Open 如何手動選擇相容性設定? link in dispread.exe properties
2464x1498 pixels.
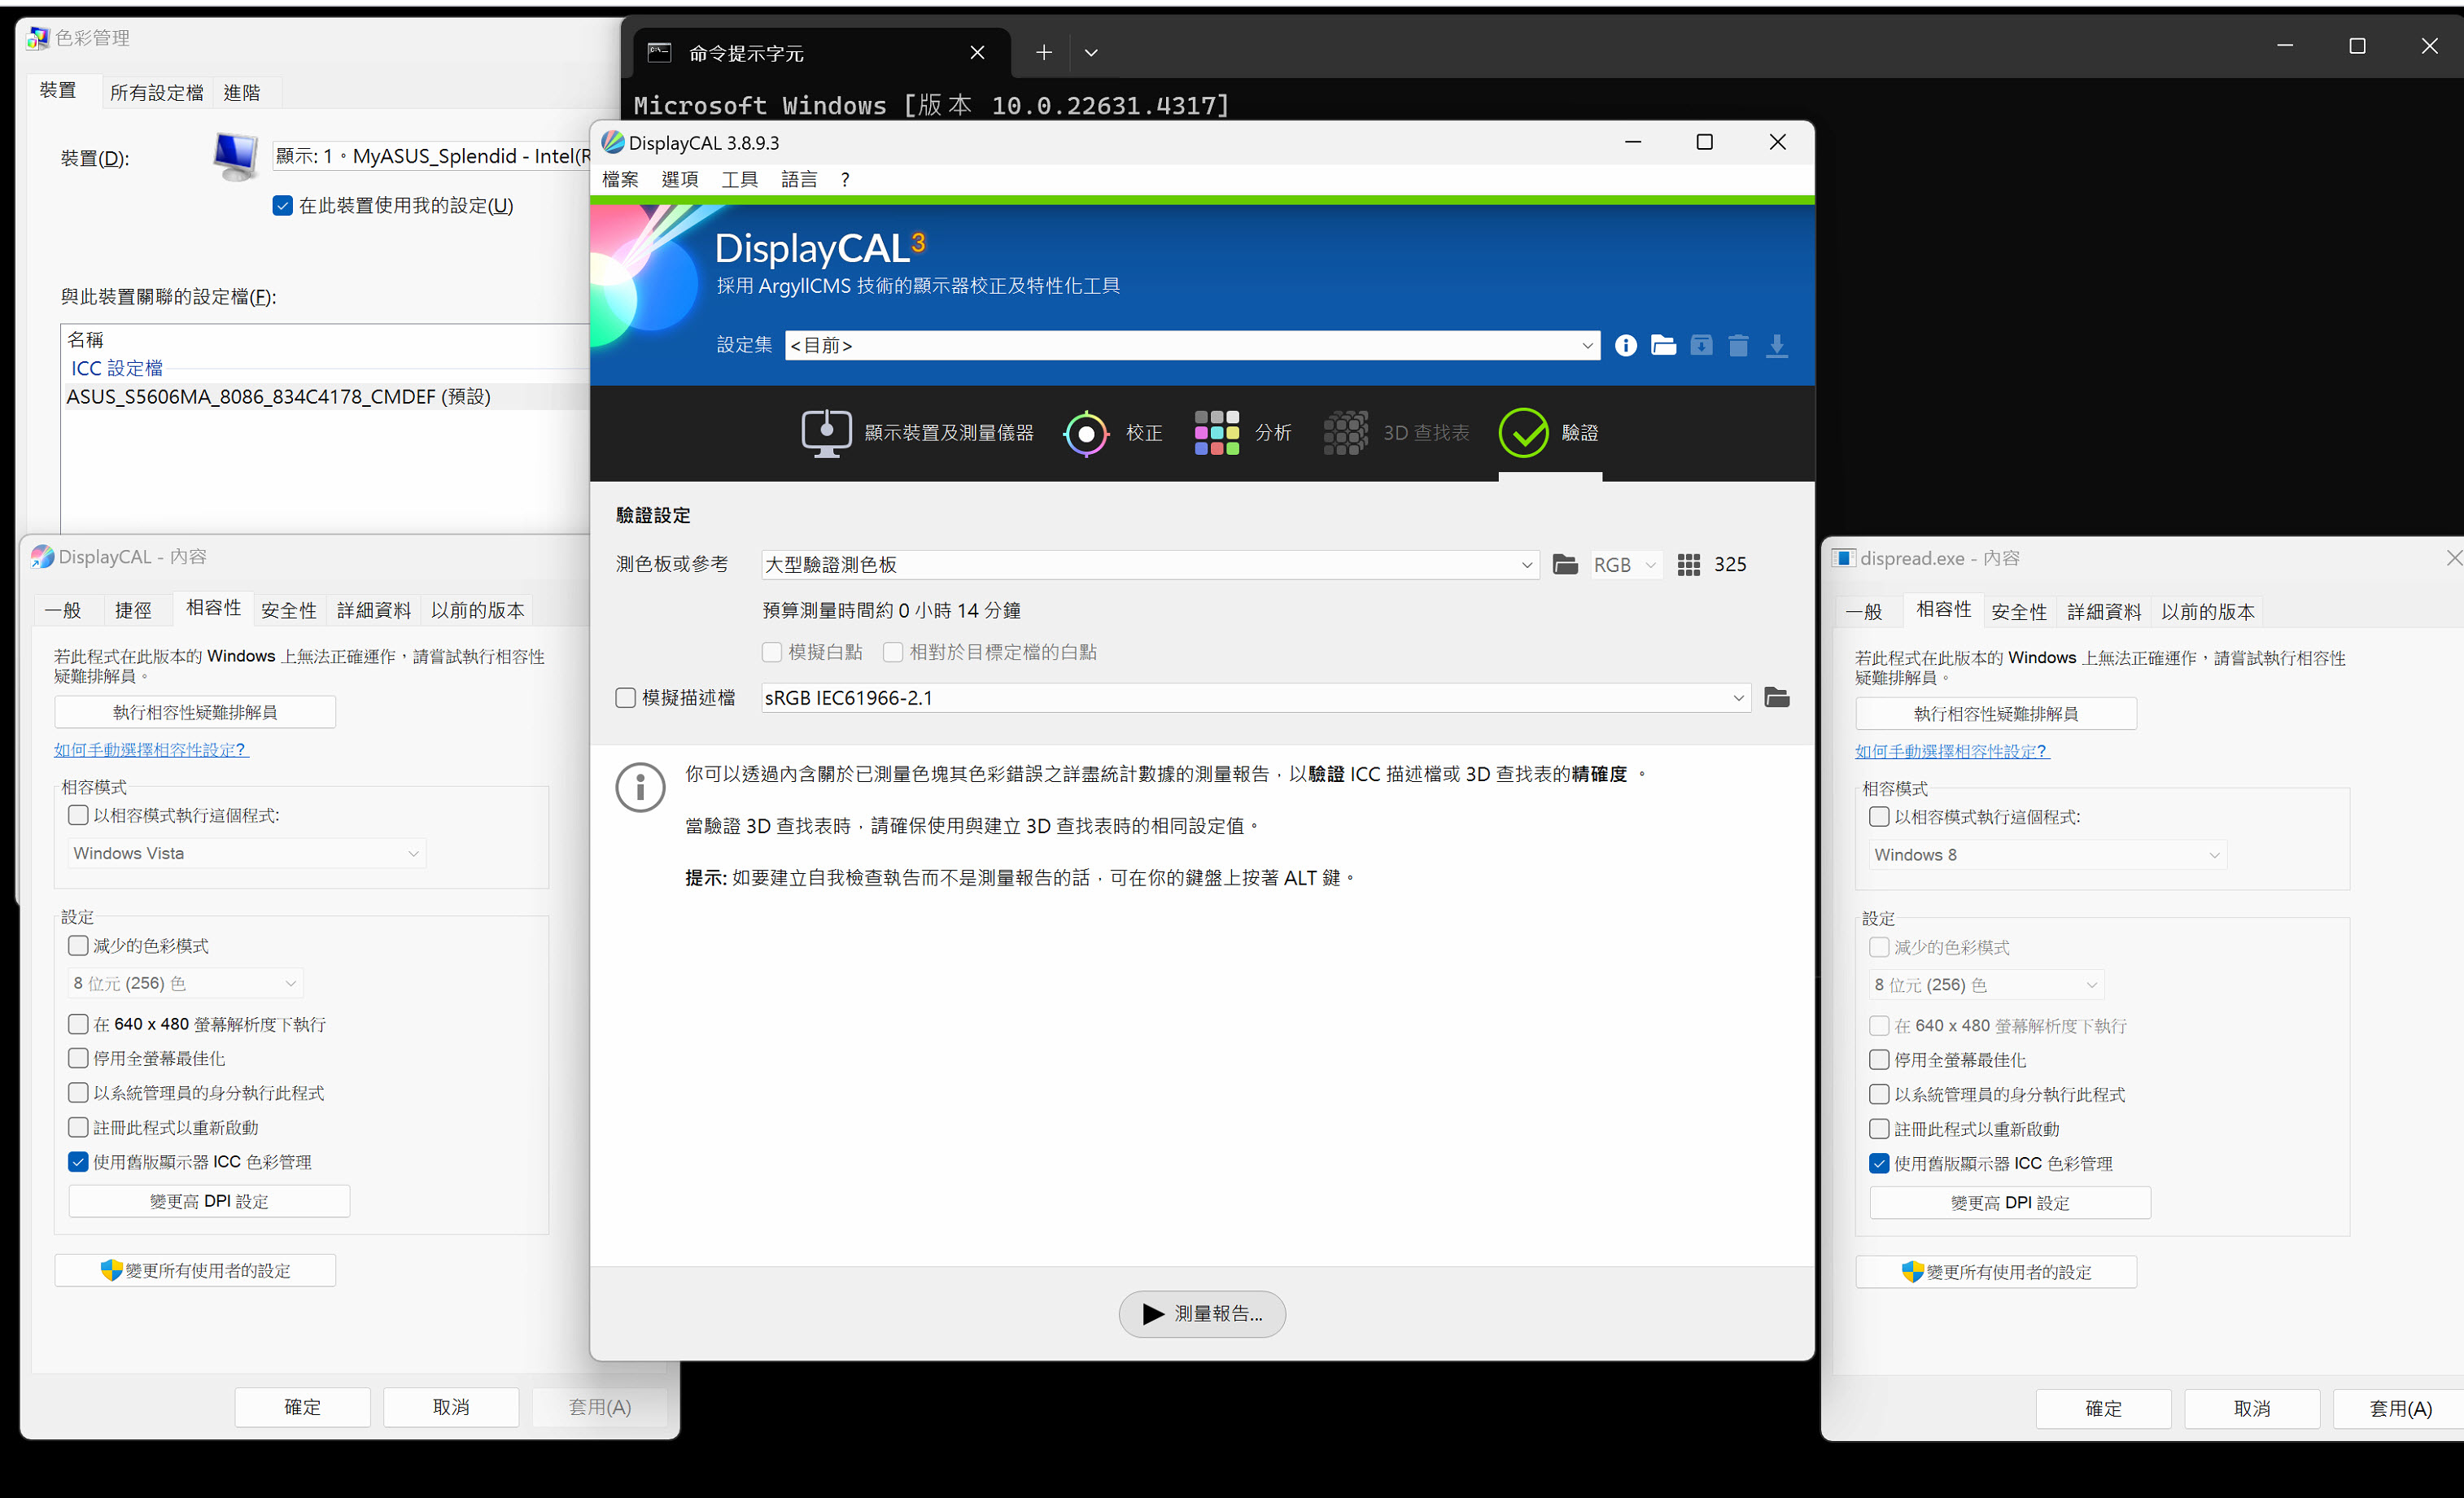(x=1951, y=750)
